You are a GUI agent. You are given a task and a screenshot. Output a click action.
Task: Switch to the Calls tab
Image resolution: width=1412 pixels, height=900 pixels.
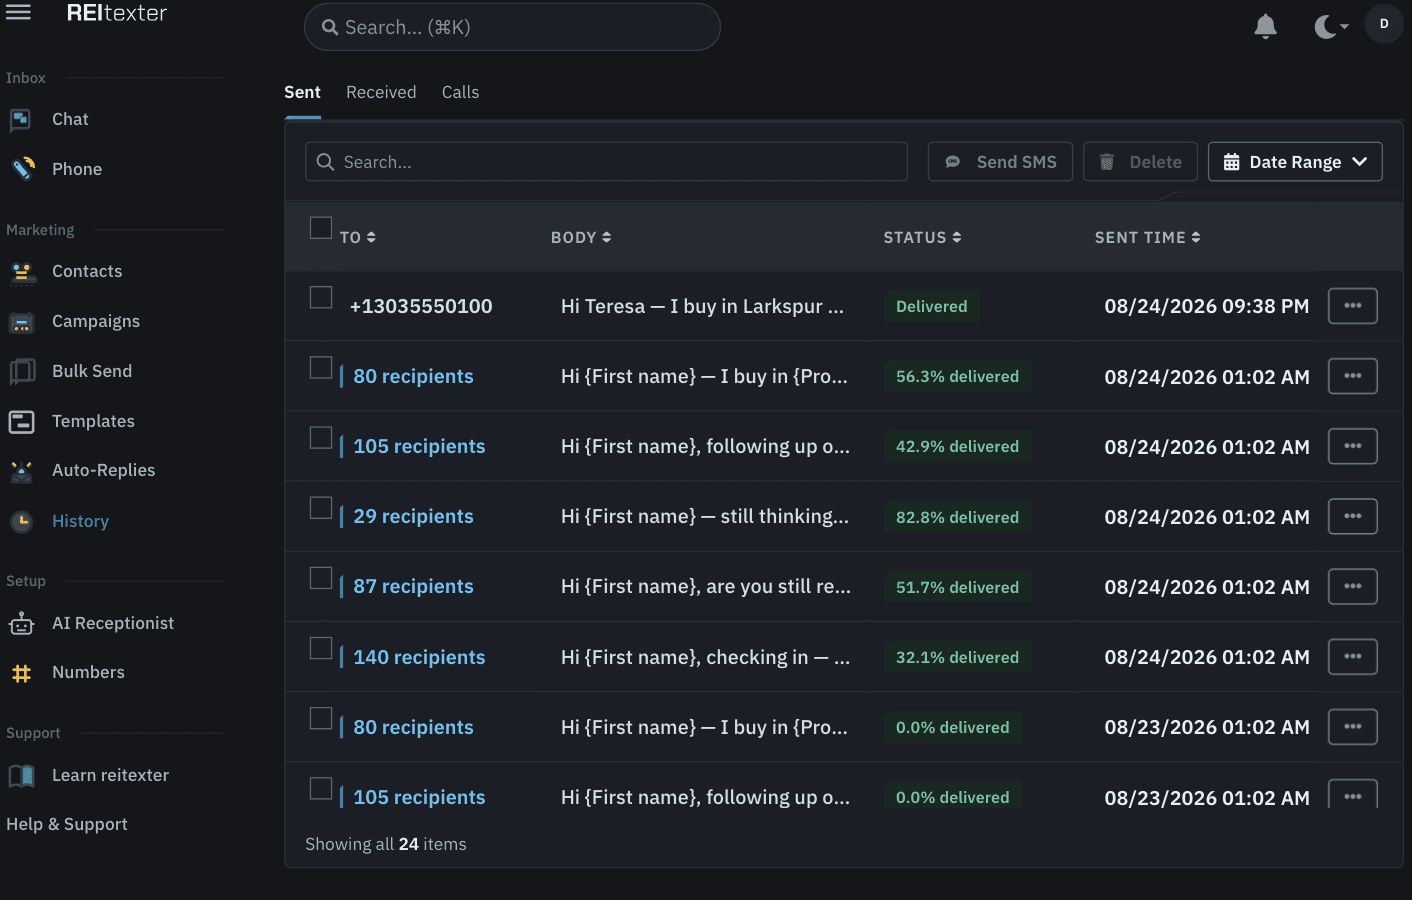(460, 92)
